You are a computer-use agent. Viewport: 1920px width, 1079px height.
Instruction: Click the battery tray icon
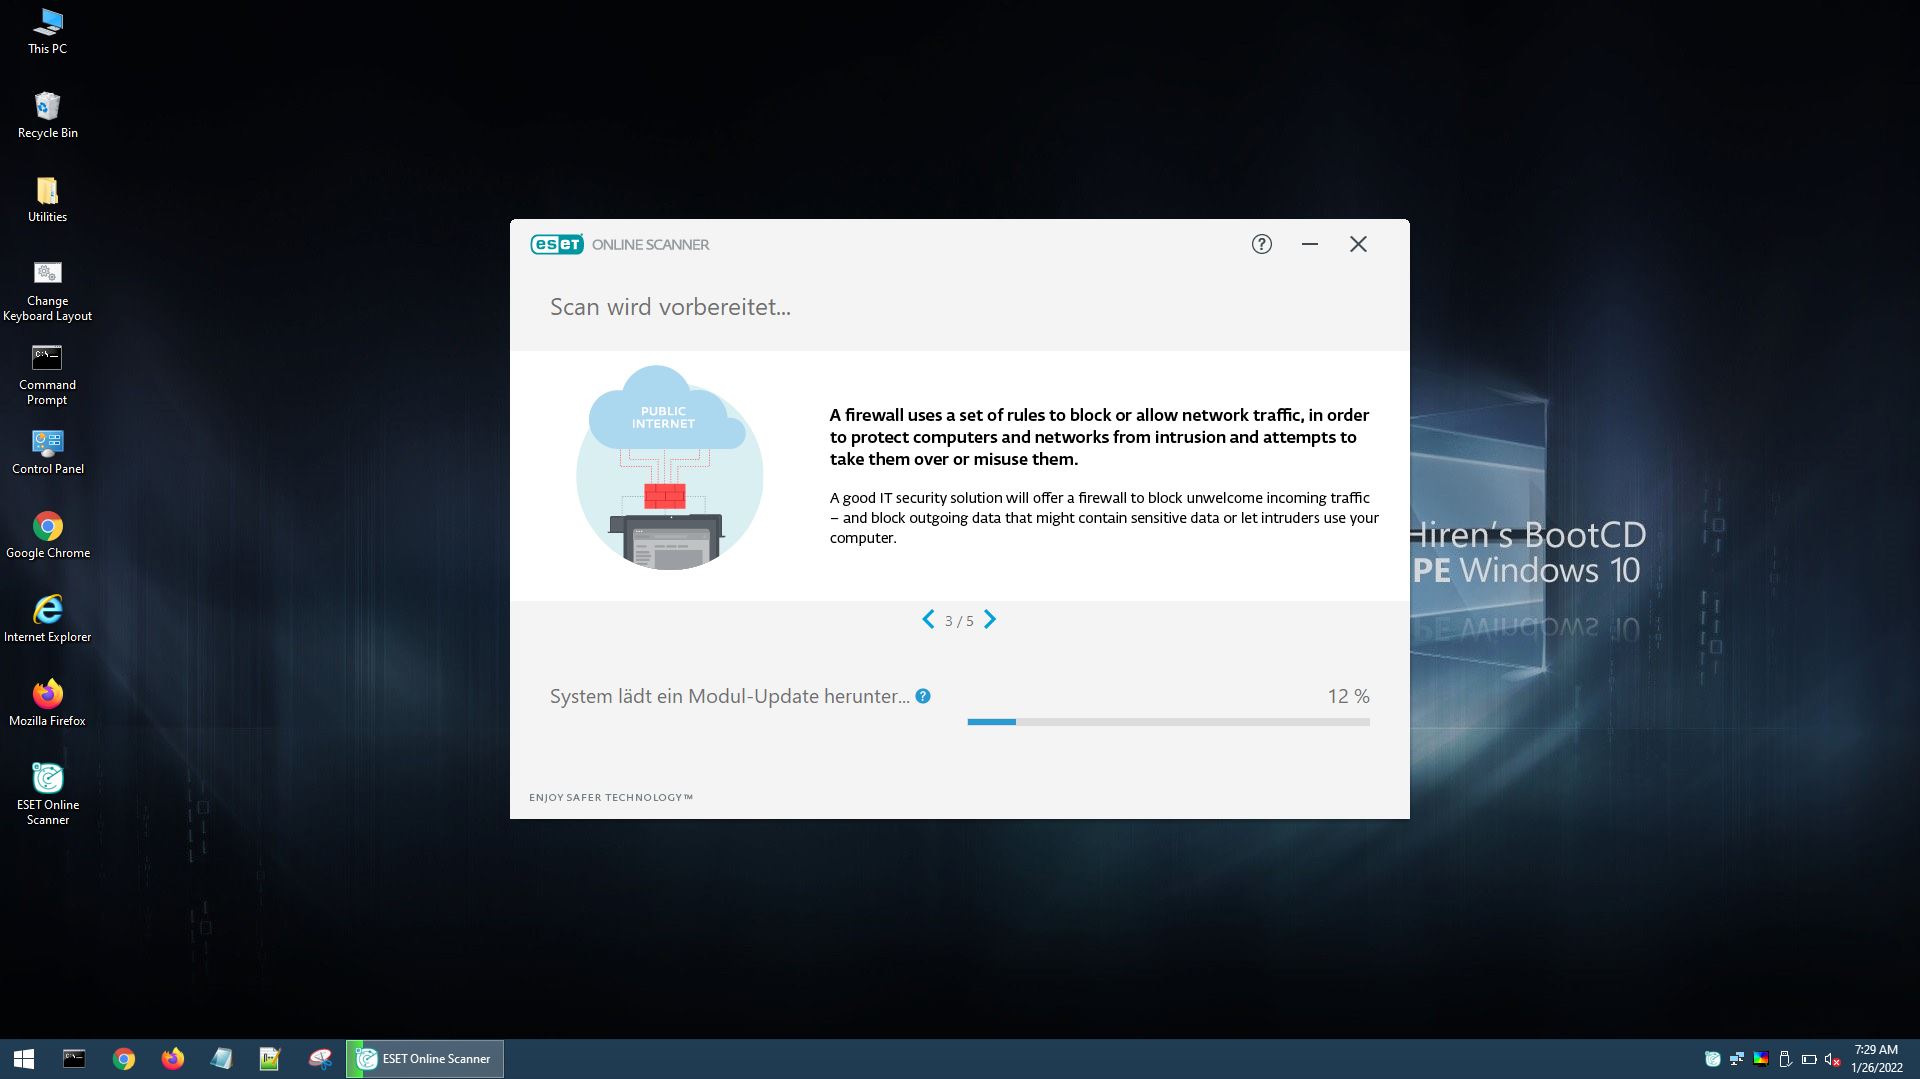click(1809, 1059)
